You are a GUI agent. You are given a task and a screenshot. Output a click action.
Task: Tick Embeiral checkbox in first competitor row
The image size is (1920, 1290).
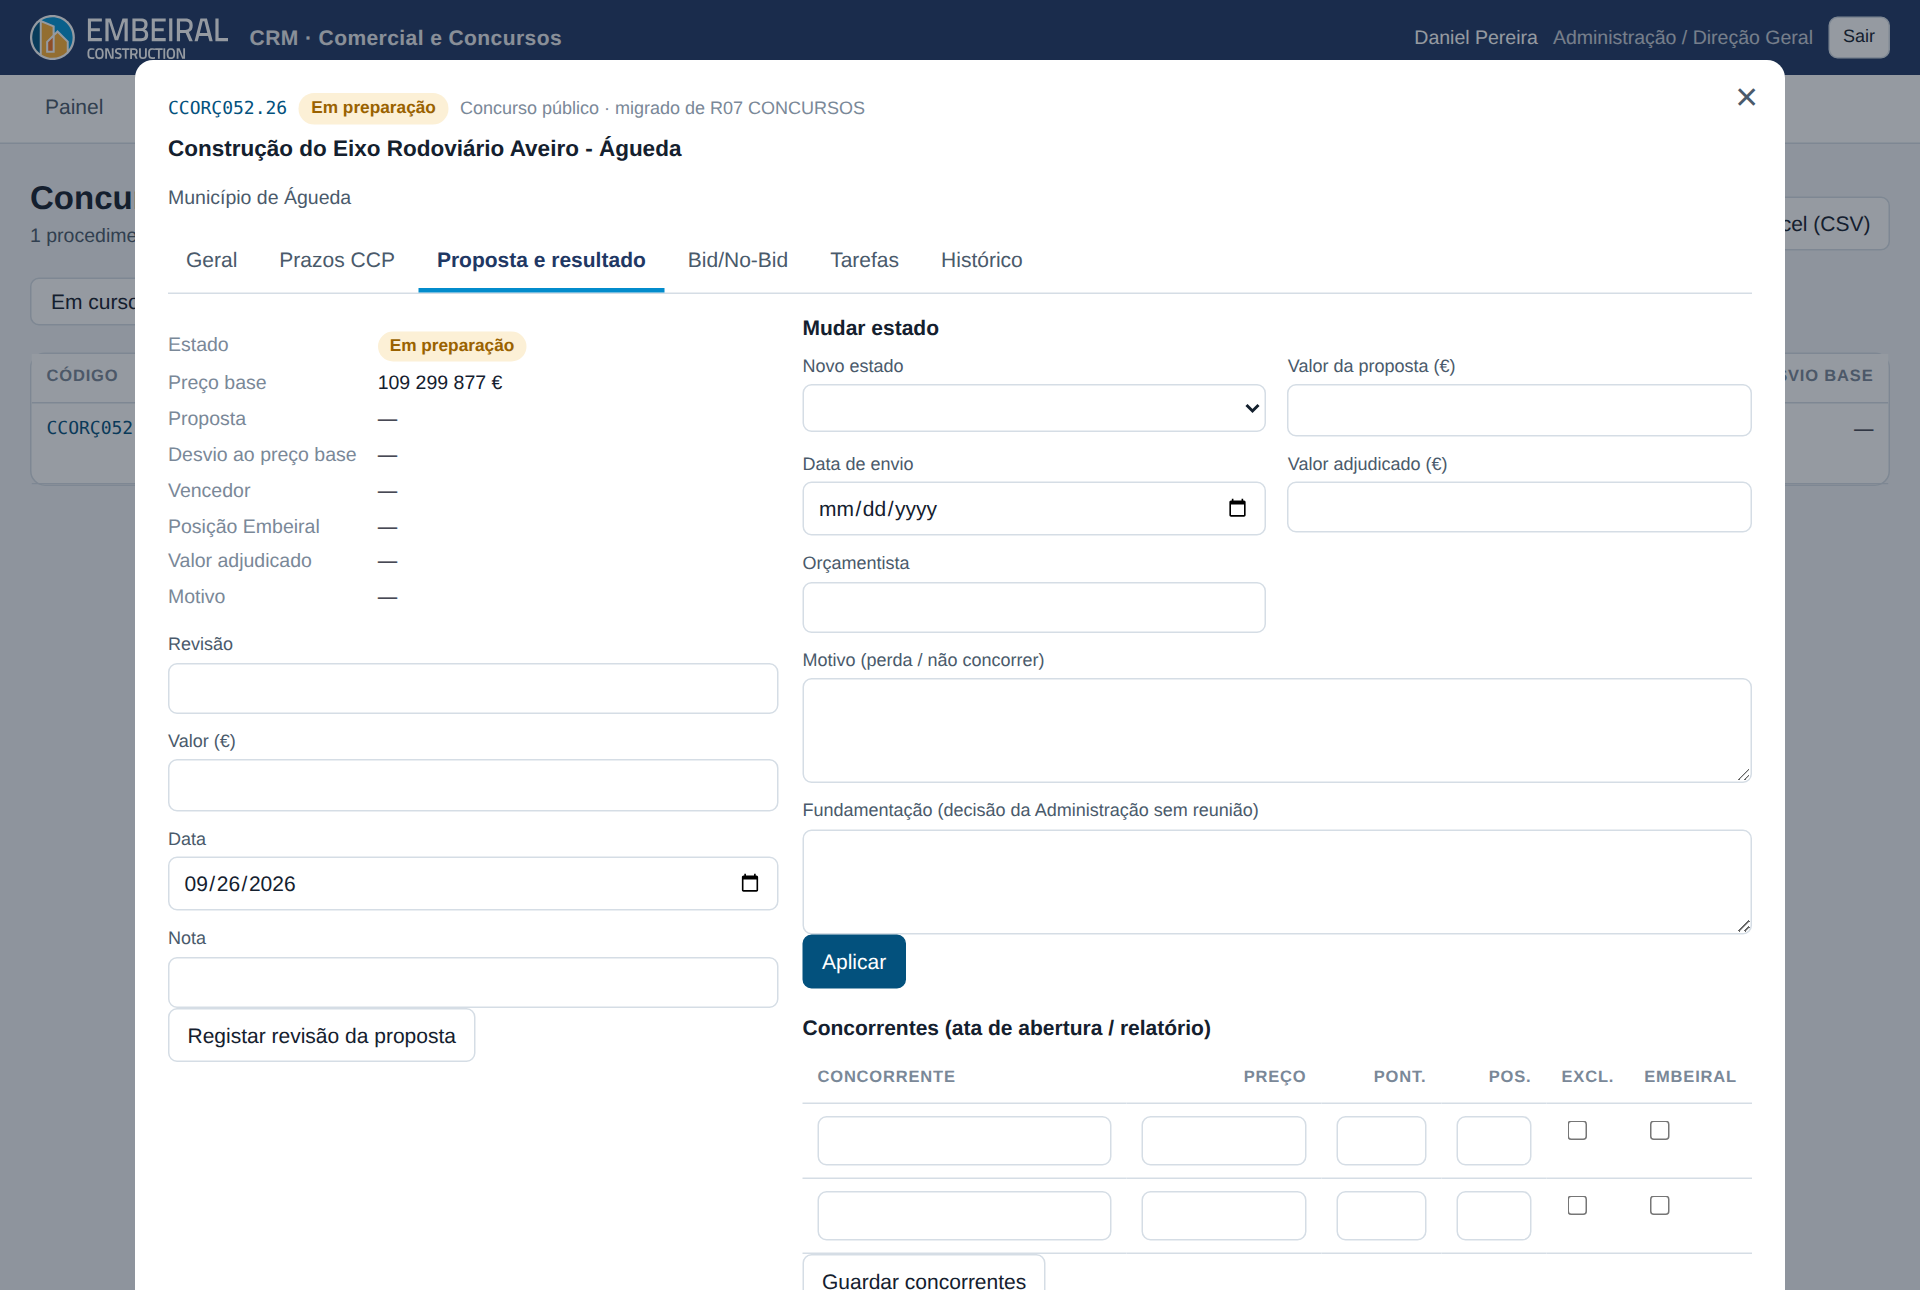pyautogui.click(x=1659, y=1130)
